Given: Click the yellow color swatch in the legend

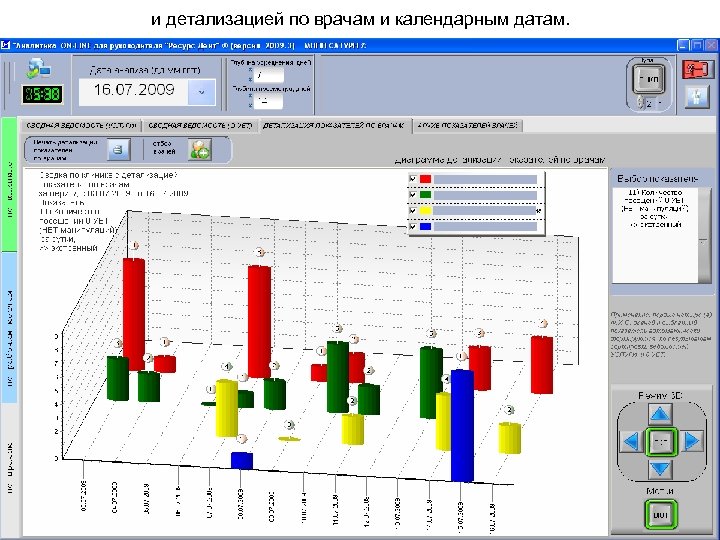Looking at the screenshot, I should tap(426, 211).
